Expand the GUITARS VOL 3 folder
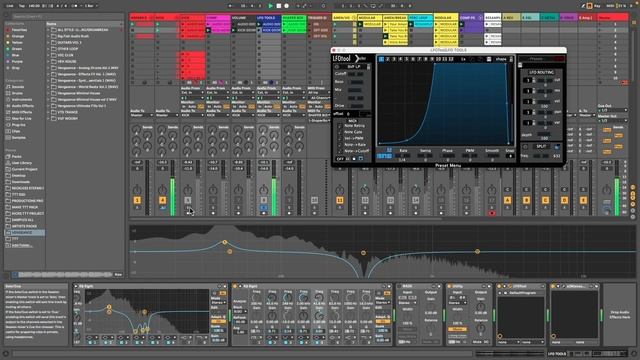640x360 pixels. pos(48,42)
